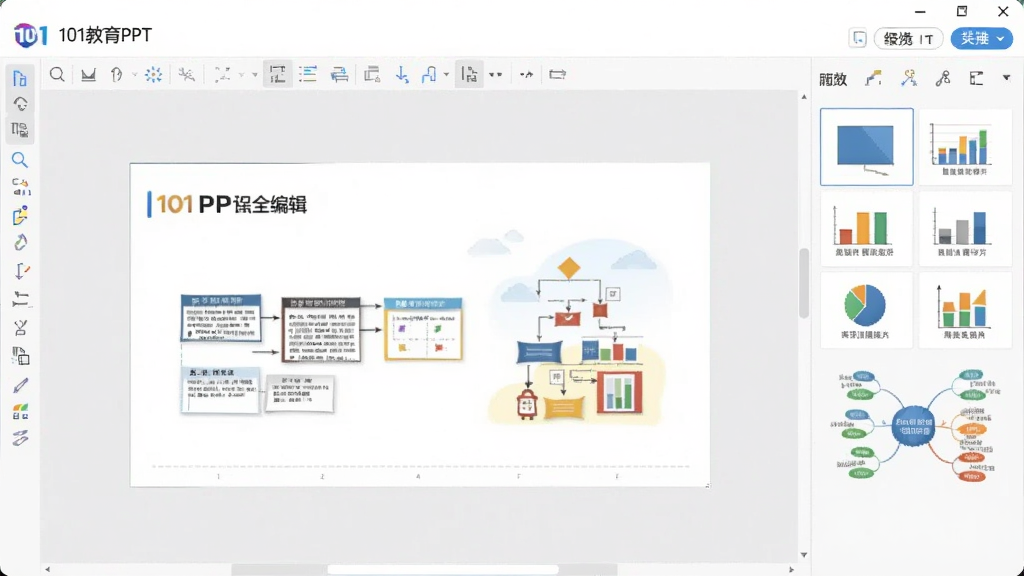
Task: Select the mind map template thumbnail
Action: [916, 426]
